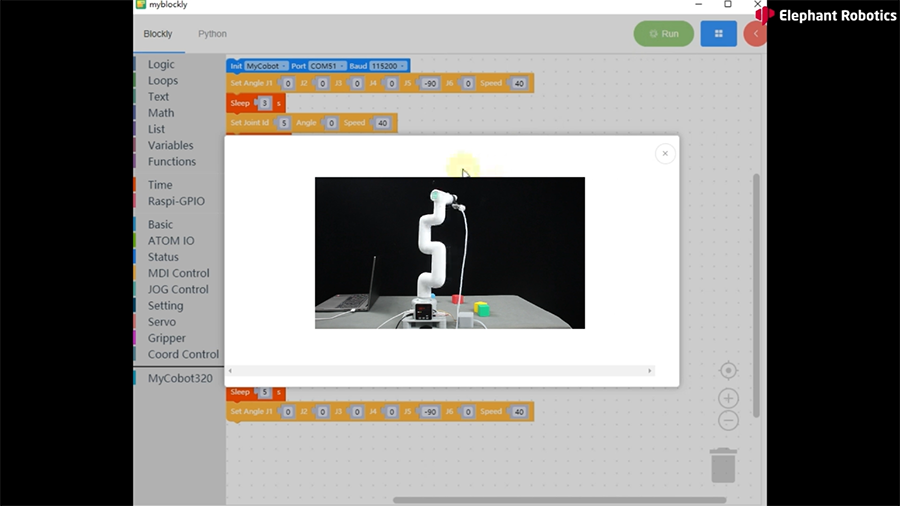
Task: Edit Speed 40 in Set Joint Id block
Action: (x=382, y=123)
